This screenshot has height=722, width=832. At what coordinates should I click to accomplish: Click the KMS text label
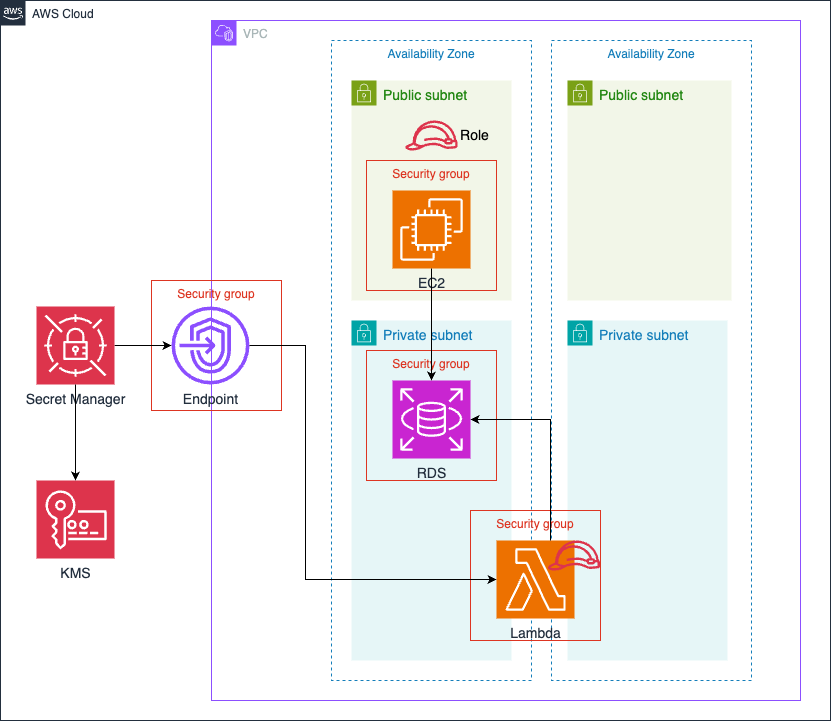[x=75, y=573]
